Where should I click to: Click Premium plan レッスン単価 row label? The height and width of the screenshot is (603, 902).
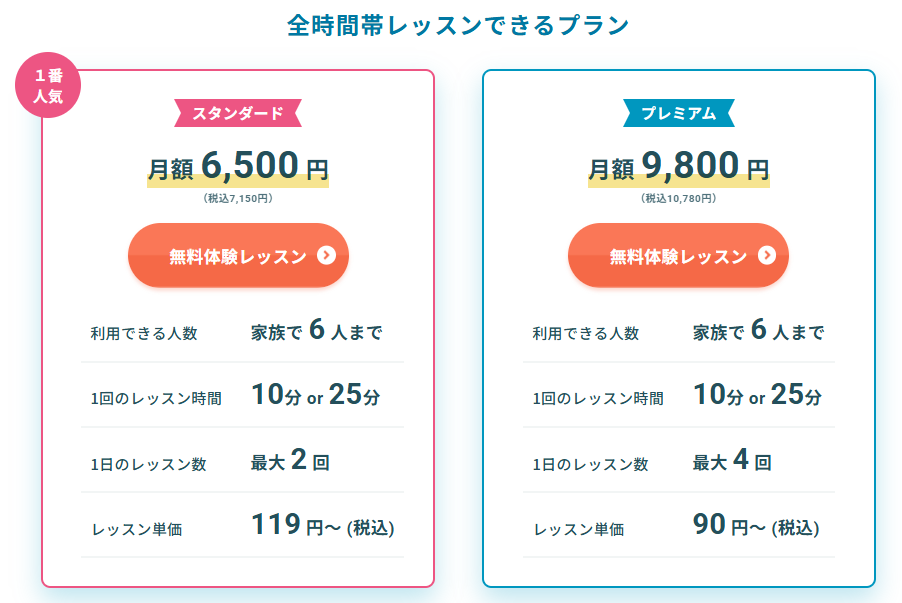577,529
